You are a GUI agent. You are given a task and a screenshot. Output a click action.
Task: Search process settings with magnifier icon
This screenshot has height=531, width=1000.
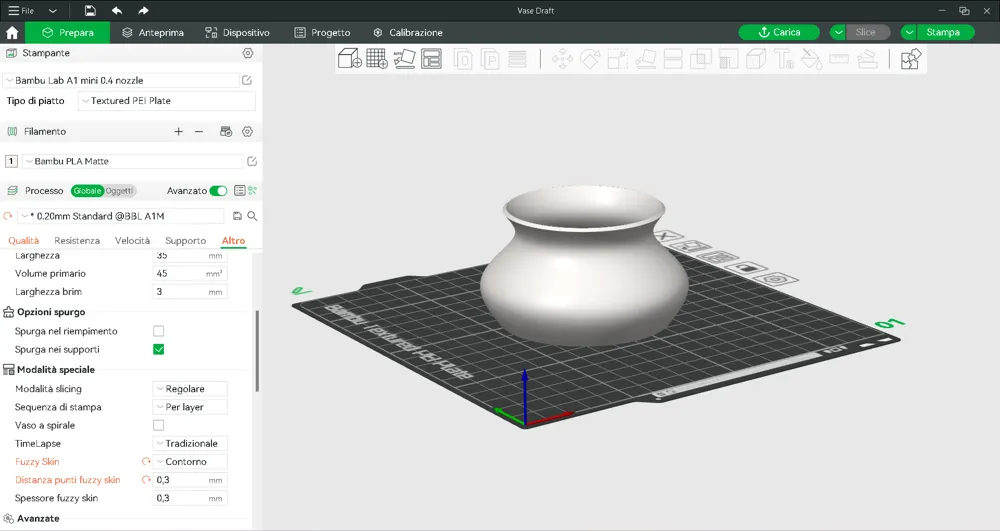253,216
